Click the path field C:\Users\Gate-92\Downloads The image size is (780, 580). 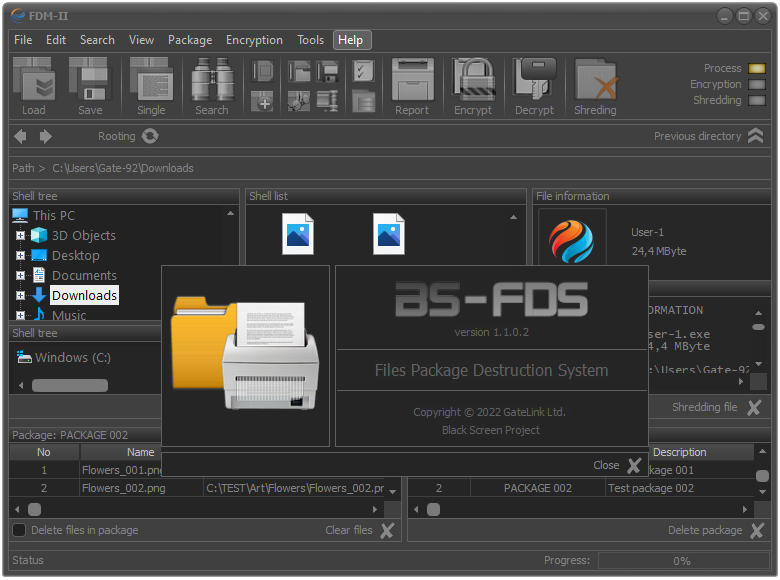click(x=123, y=168)
